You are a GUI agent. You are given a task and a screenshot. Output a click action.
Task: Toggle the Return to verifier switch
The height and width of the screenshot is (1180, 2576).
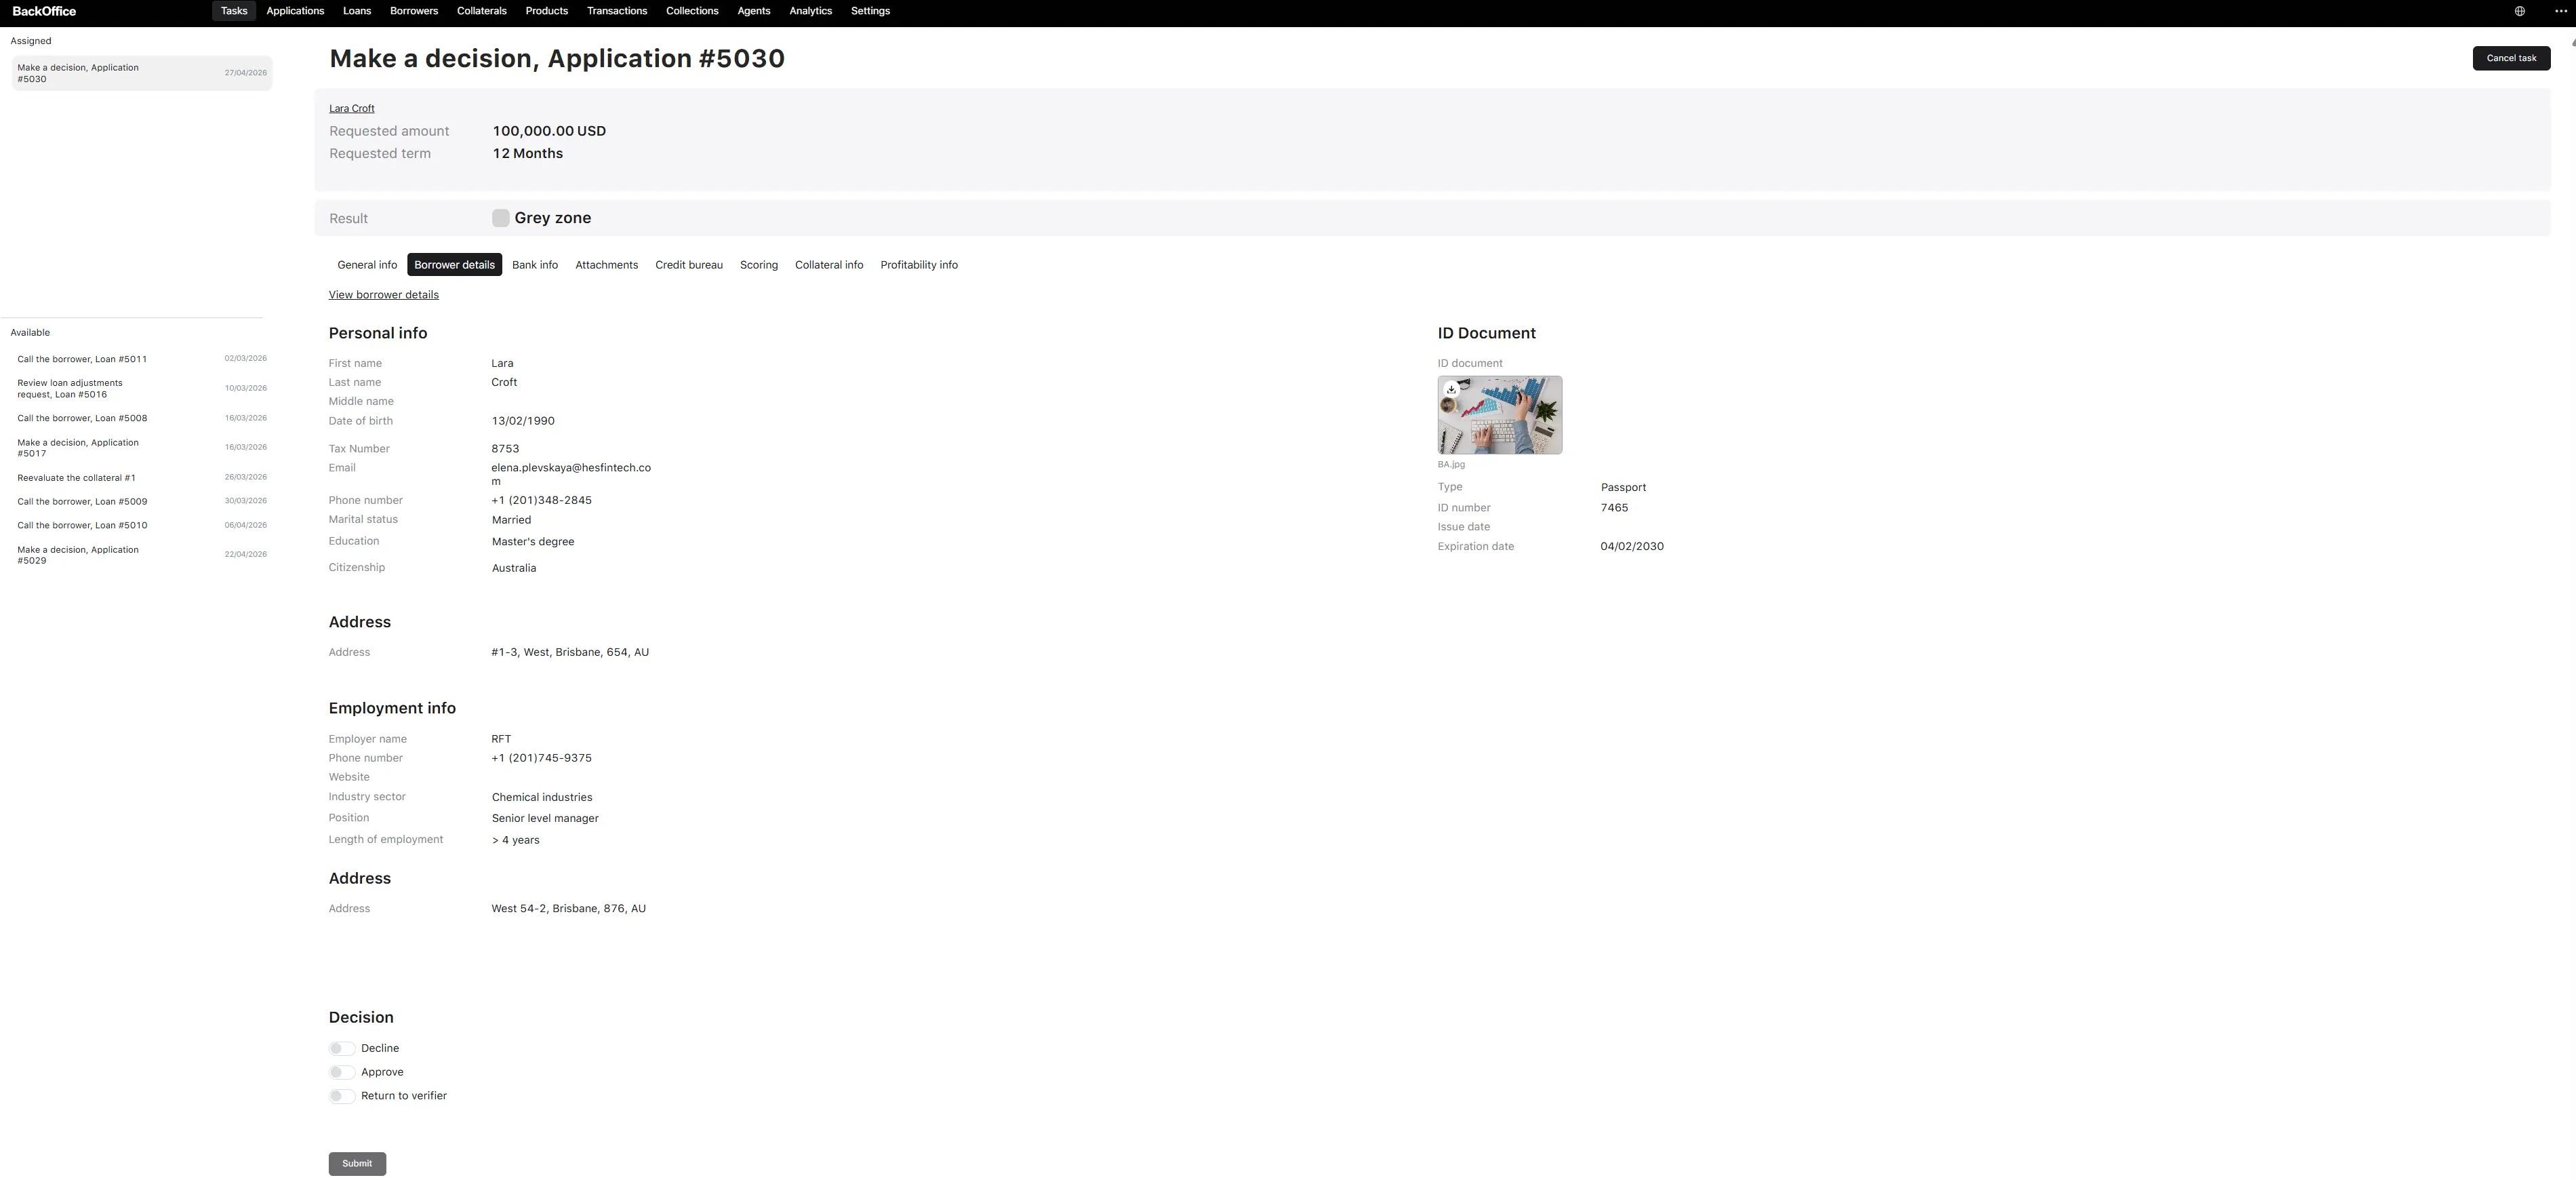click(x=342, y=1096)
